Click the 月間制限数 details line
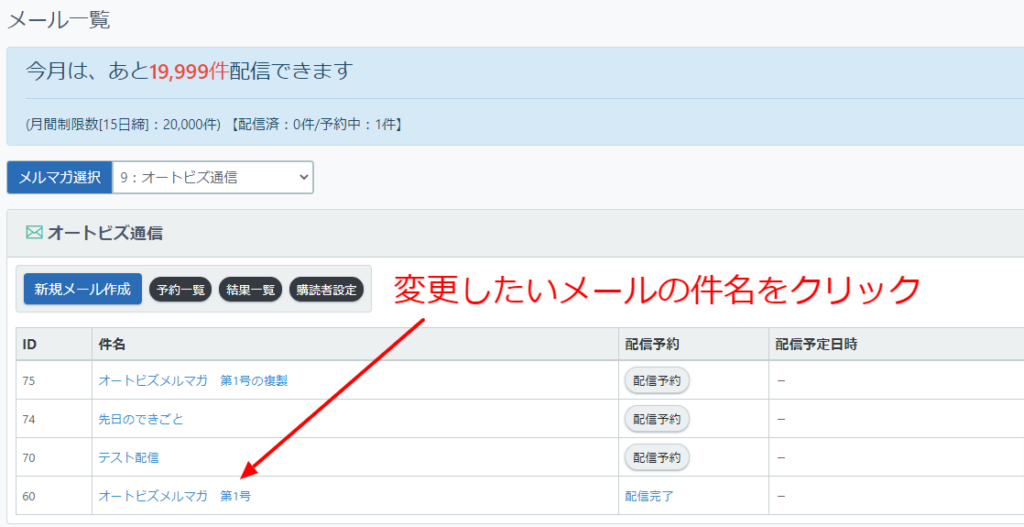 tap(214, 124)
